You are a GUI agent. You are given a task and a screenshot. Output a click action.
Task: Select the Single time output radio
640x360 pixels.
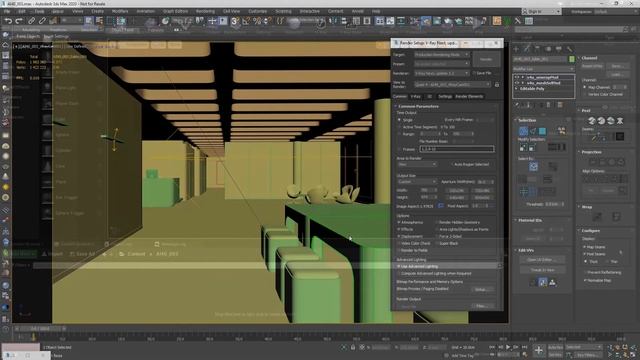[x=399, y=120]
